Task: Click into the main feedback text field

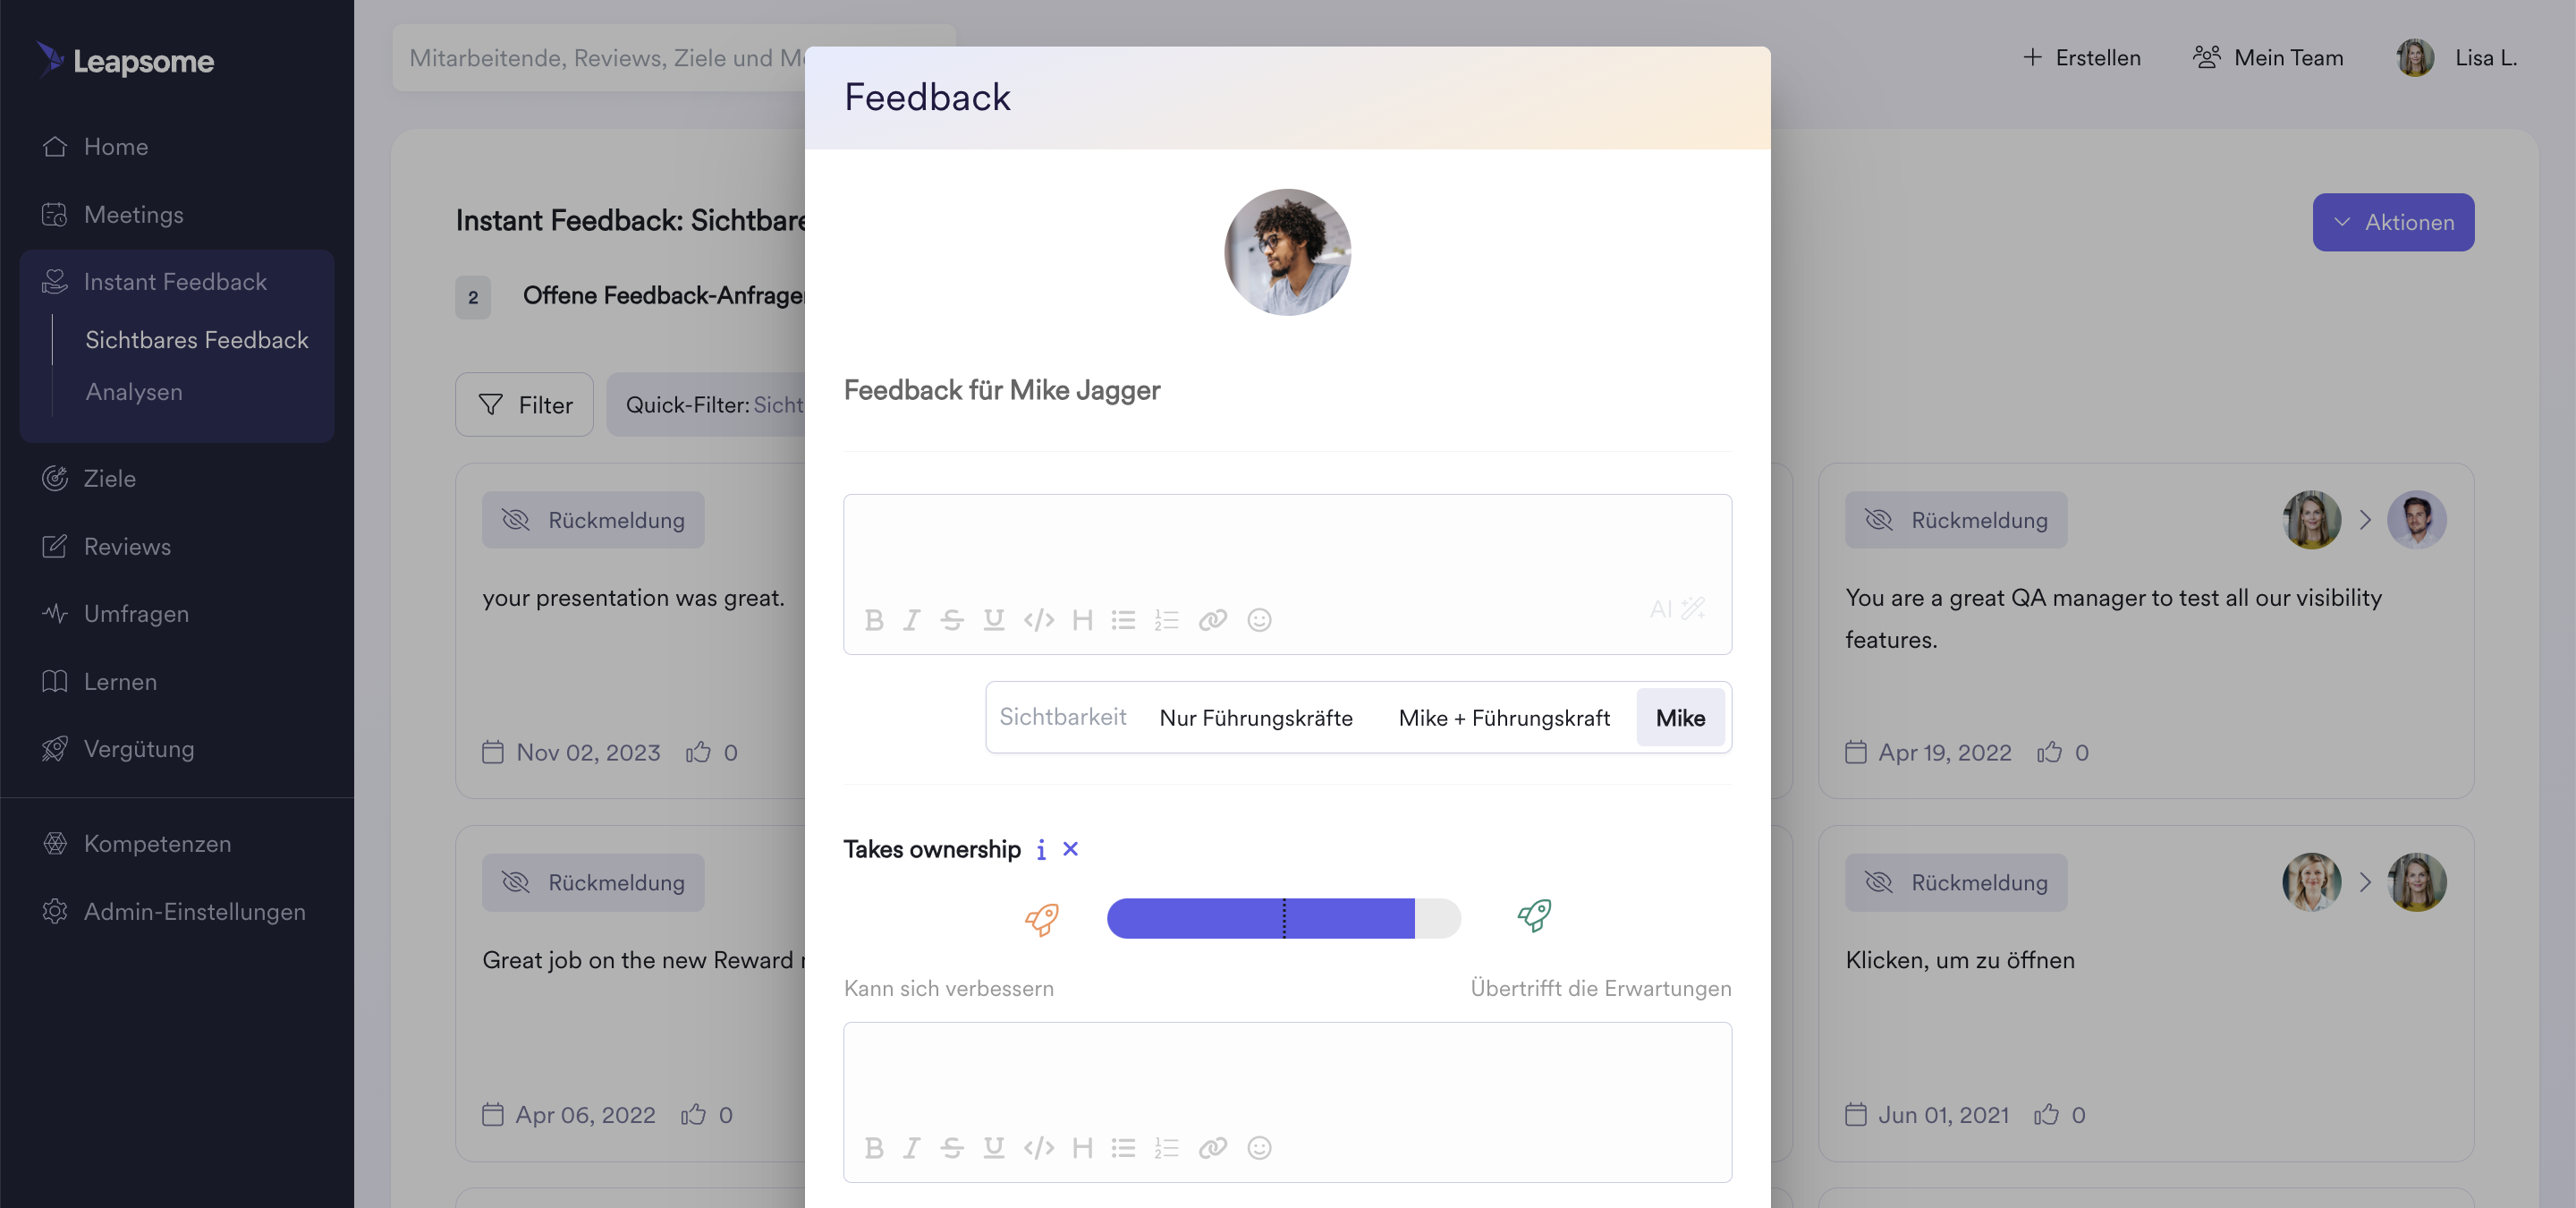Action: pyautogui.click(x=1287, y=545)
